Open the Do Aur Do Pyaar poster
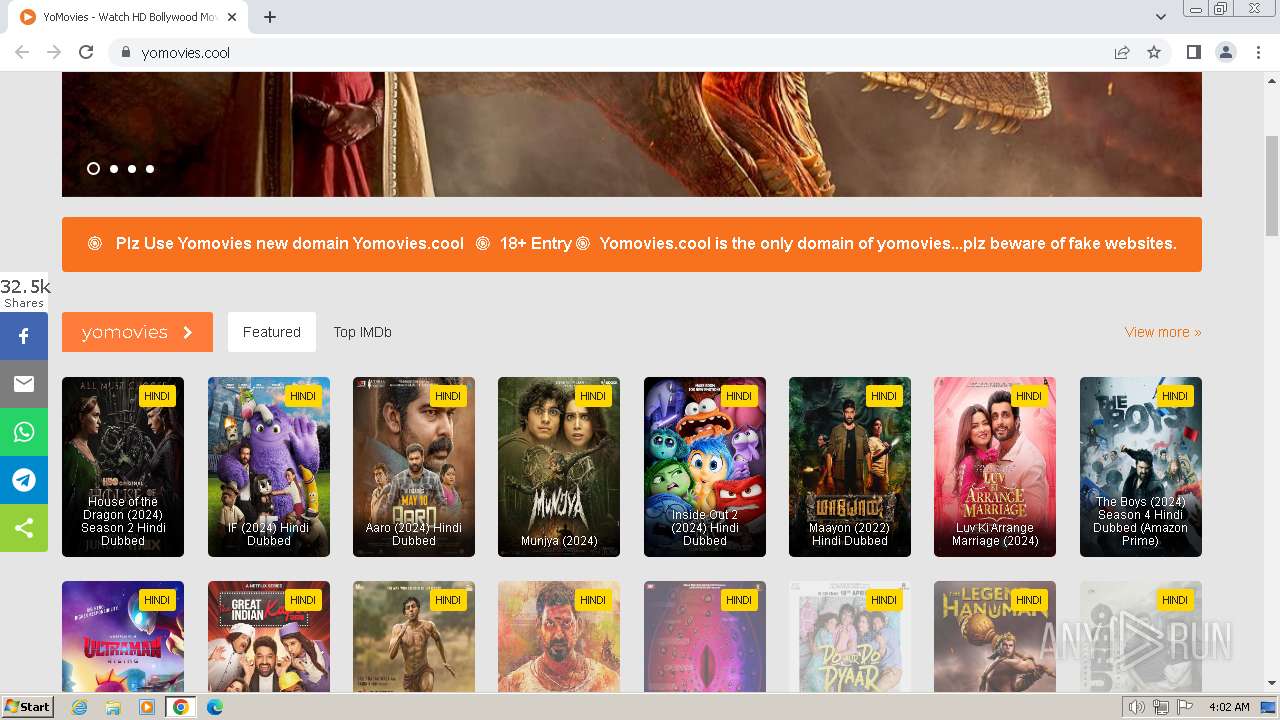The height and width of the screenshot is (720, 1280). (850, 637)
